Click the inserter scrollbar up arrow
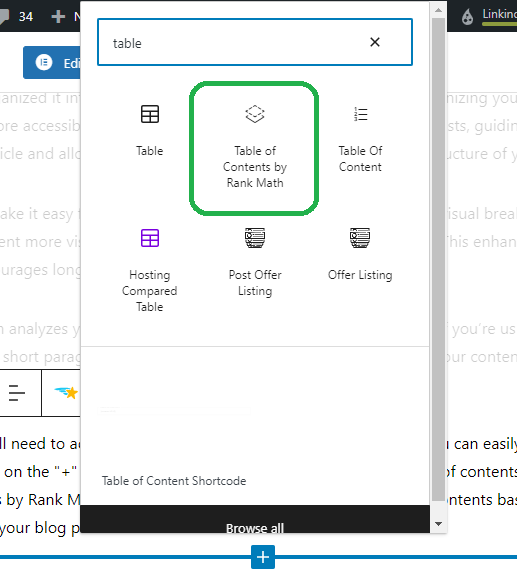517x576 pixels. click(x=438, y=10)
